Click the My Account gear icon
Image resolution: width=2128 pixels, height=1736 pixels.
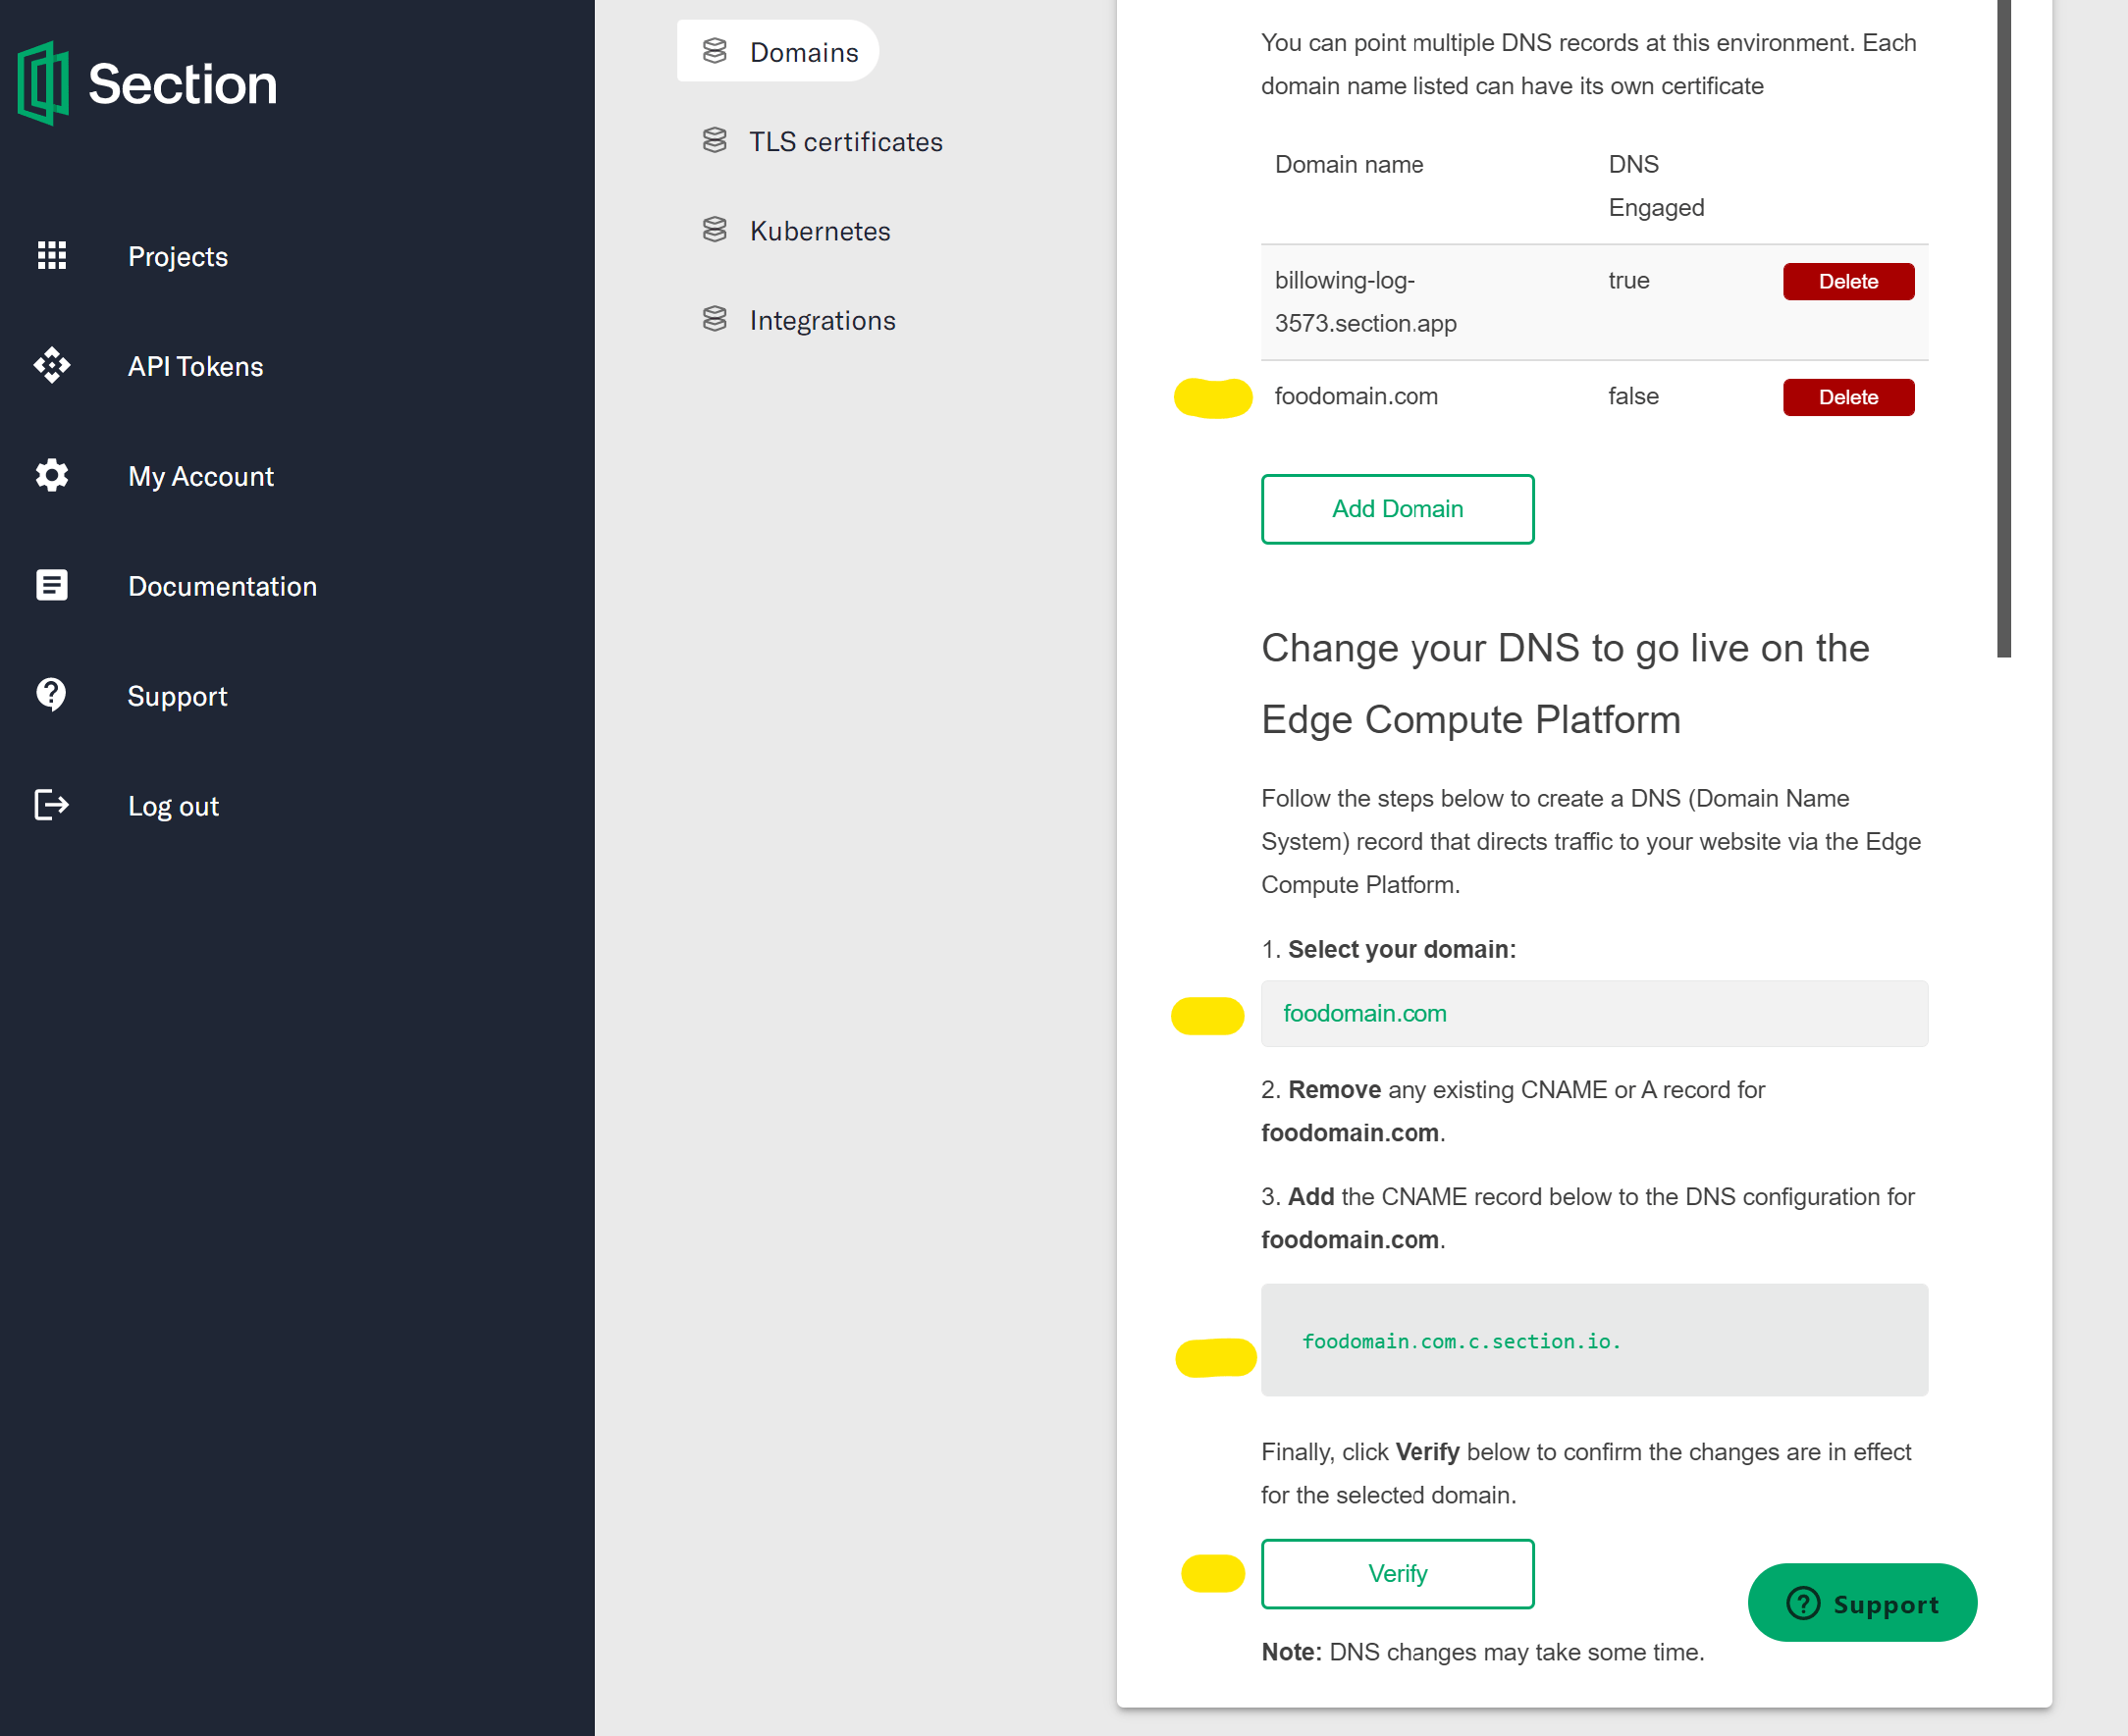pyautogui.click(x=52, y=476)
